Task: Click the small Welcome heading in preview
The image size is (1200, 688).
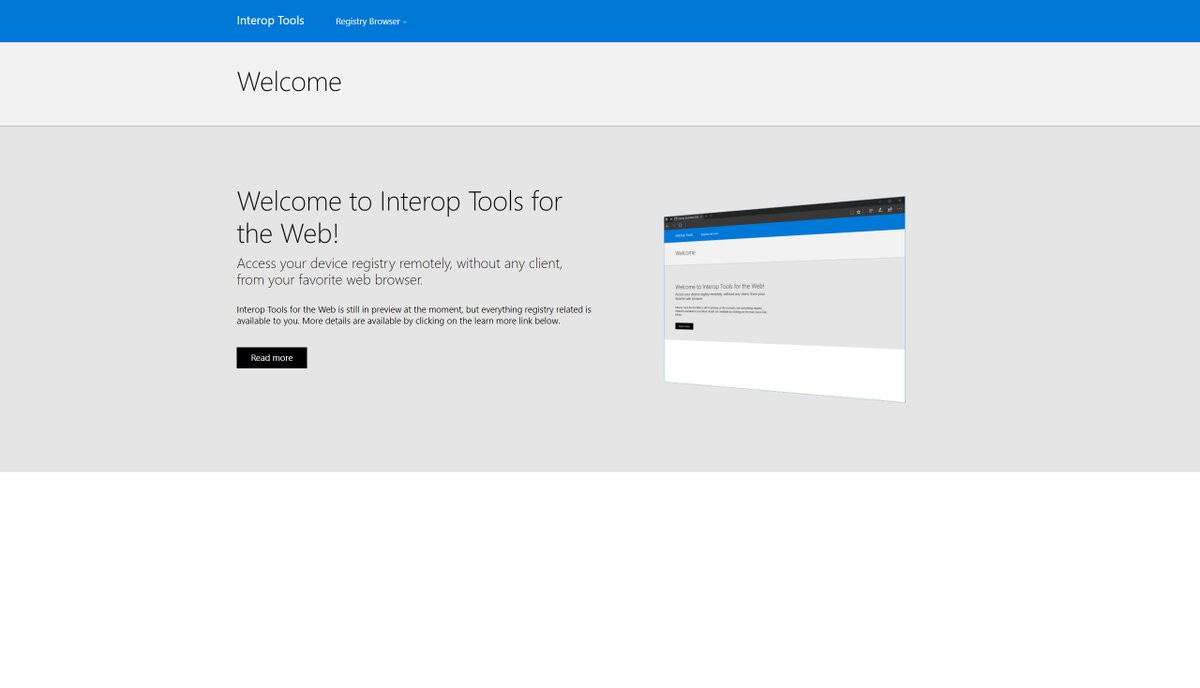Action: click(x=685, y=252)
